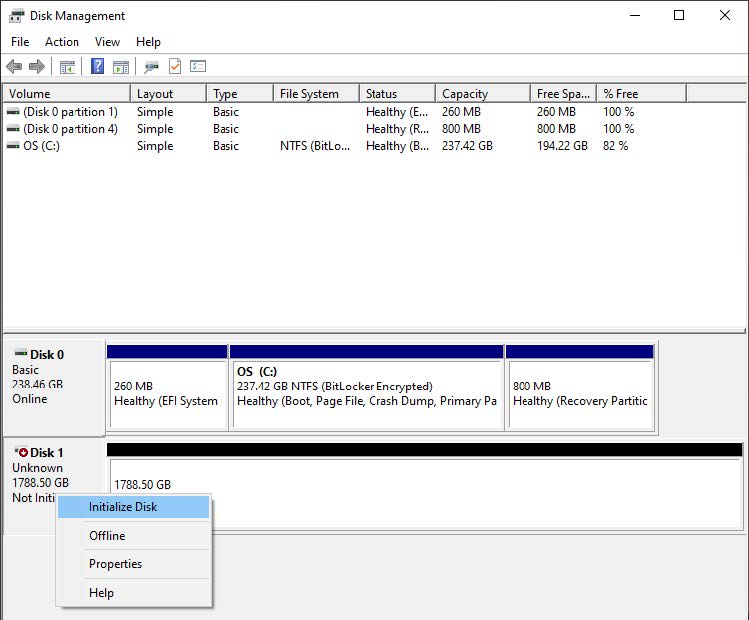Viewport: 749px width, 620px height.
Task: Open the File menu
Action: pyautogui.click(x=20, y=42)
